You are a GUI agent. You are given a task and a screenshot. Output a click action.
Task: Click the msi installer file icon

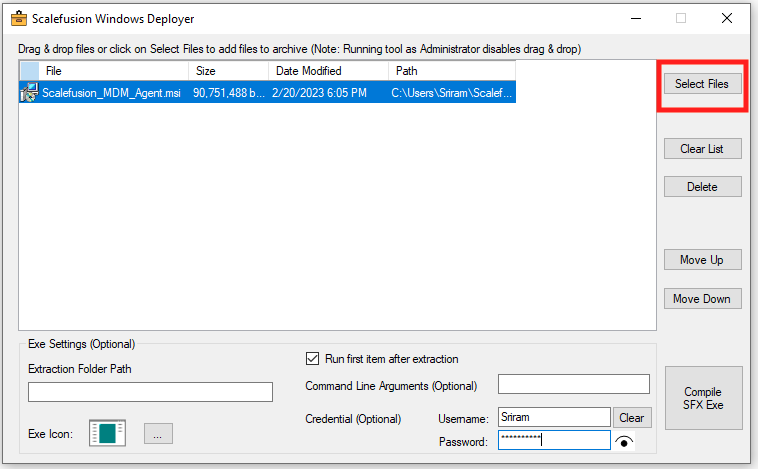pos(29,92)
